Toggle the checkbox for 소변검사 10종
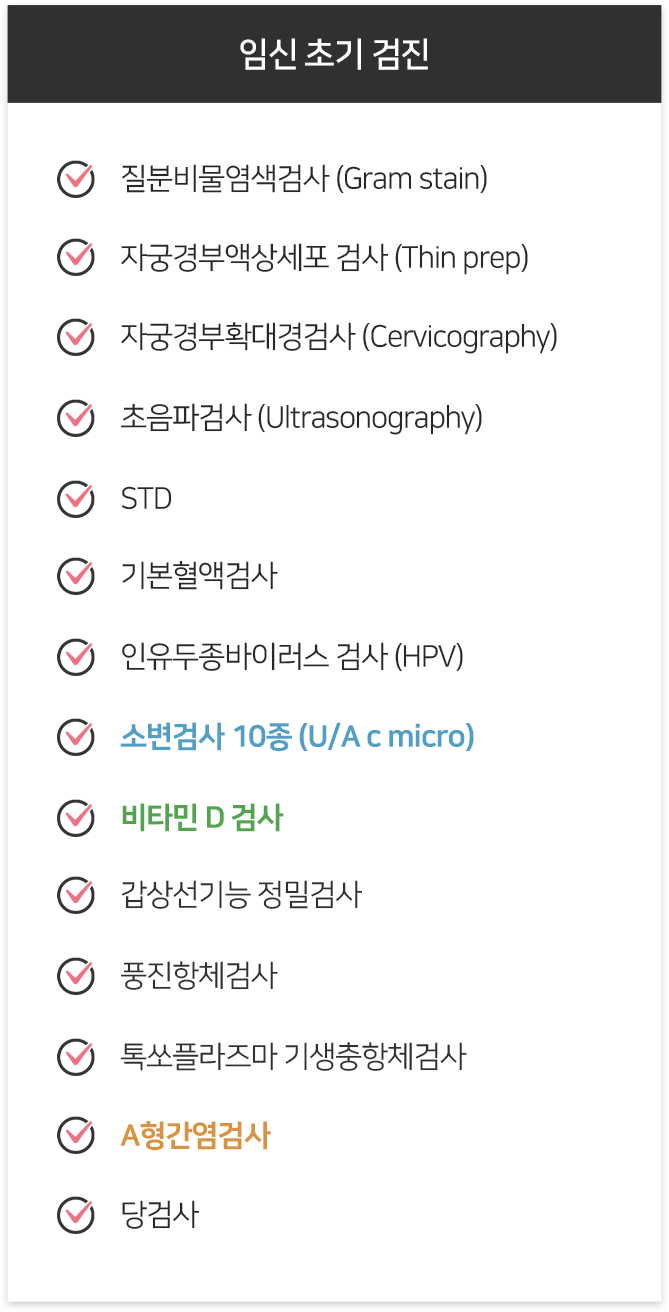The height and width of the screenshot is (1312, 669). tap(75, 737)
